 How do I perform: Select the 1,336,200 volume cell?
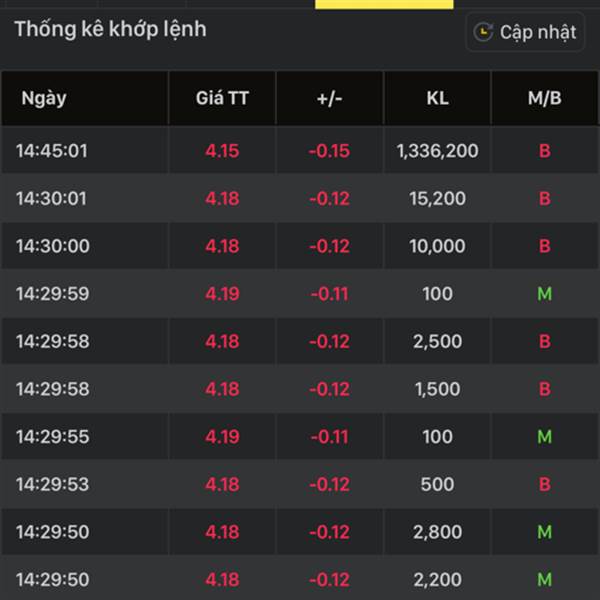(x=437, y=151)
